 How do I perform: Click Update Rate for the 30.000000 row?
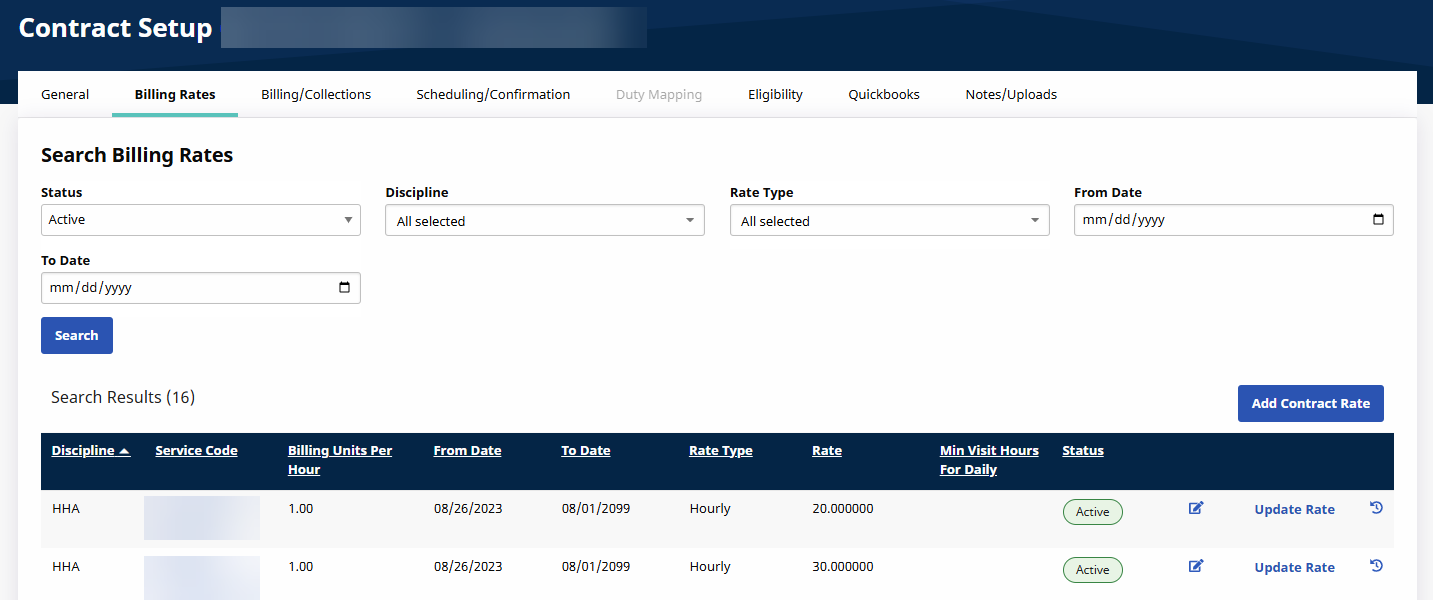pos(1294,568)
